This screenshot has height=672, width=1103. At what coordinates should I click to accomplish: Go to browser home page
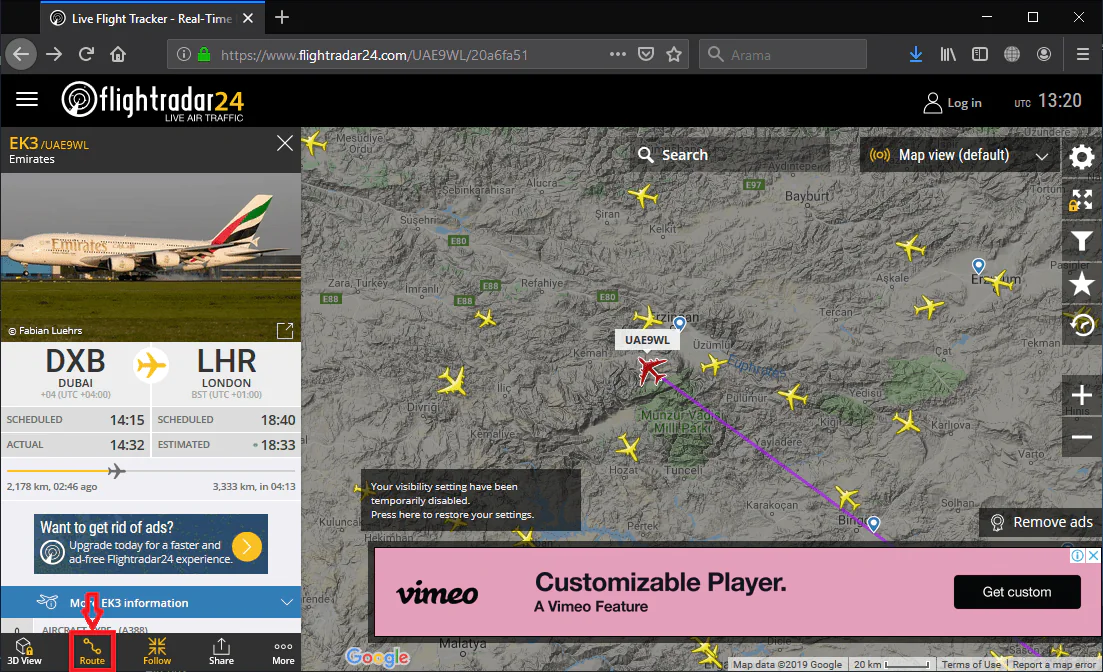118,54
